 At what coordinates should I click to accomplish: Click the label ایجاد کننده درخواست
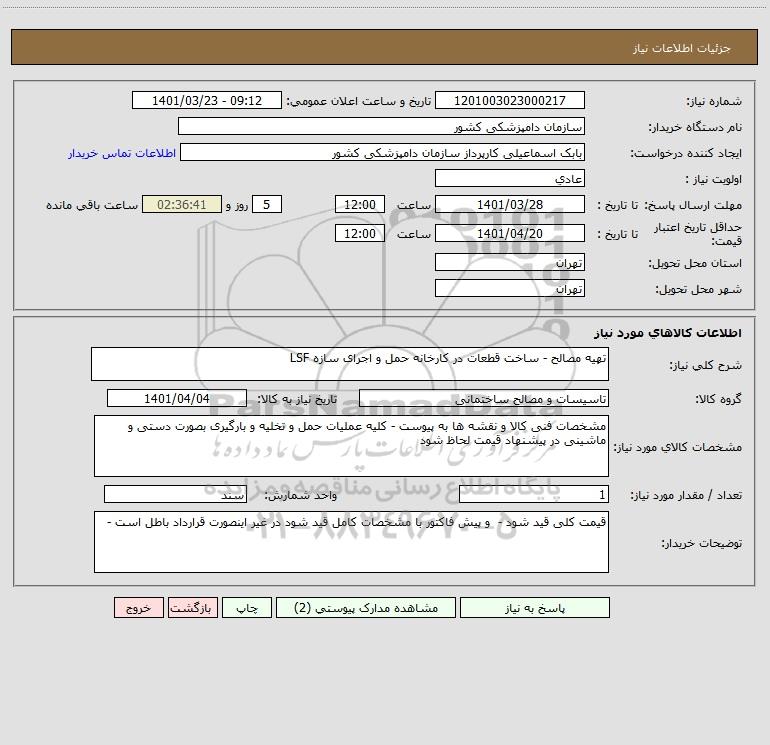[686, 154]
